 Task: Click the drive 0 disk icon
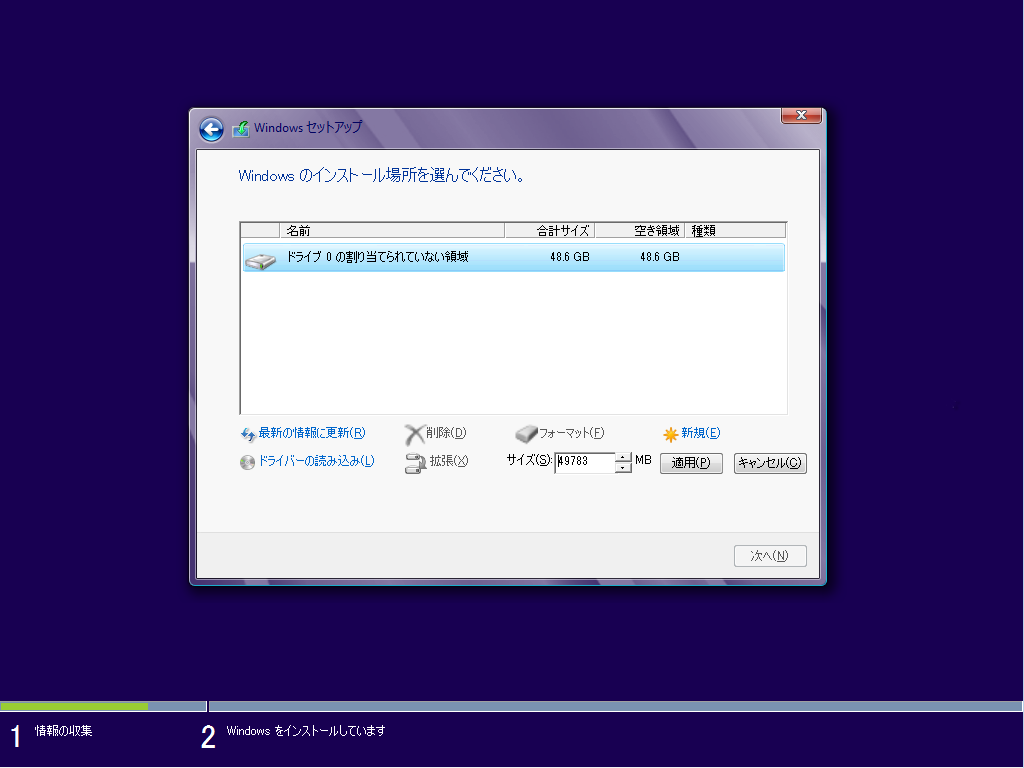pyautogui.click(x=260, y=260)
